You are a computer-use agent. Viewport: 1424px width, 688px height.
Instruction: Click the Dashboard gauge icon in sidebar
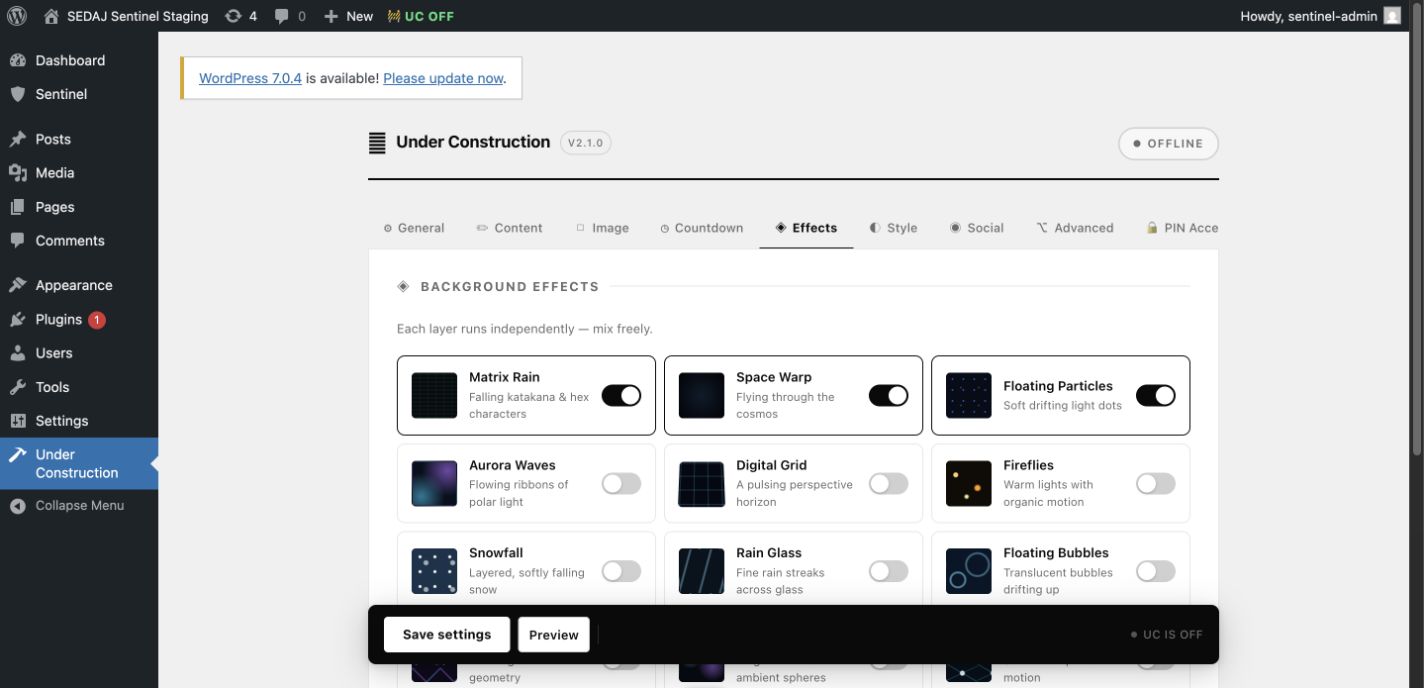17,60
